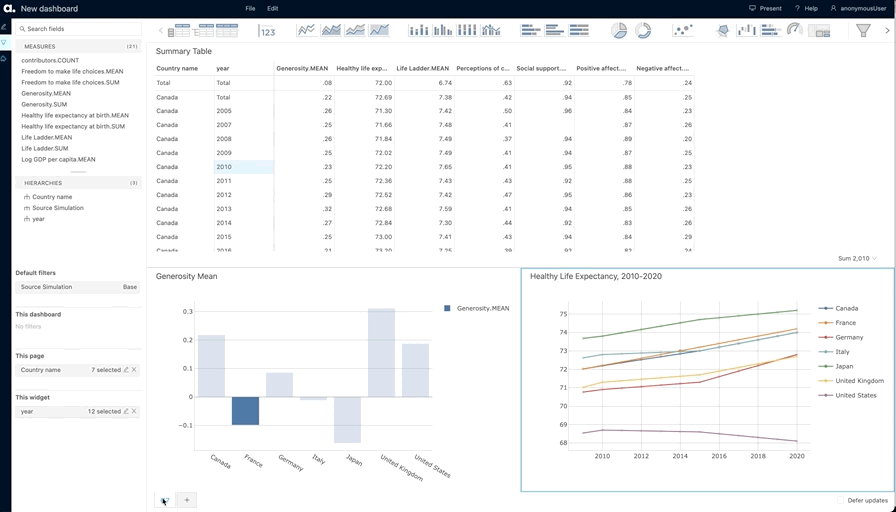Open the Sum 2,010 aggregation dropdown
Screen dimensions: 896x512
click(x=857, y=258)
